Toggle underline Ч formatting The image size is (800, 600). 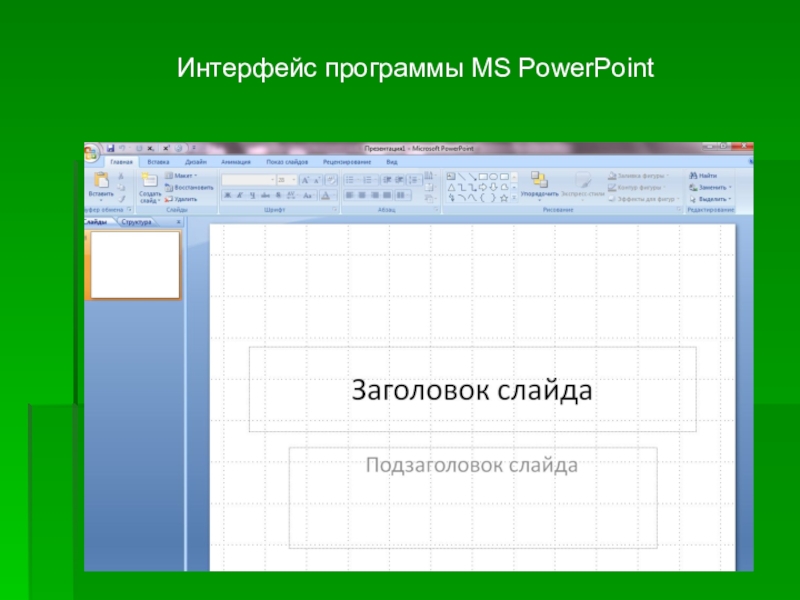[253, 195]
